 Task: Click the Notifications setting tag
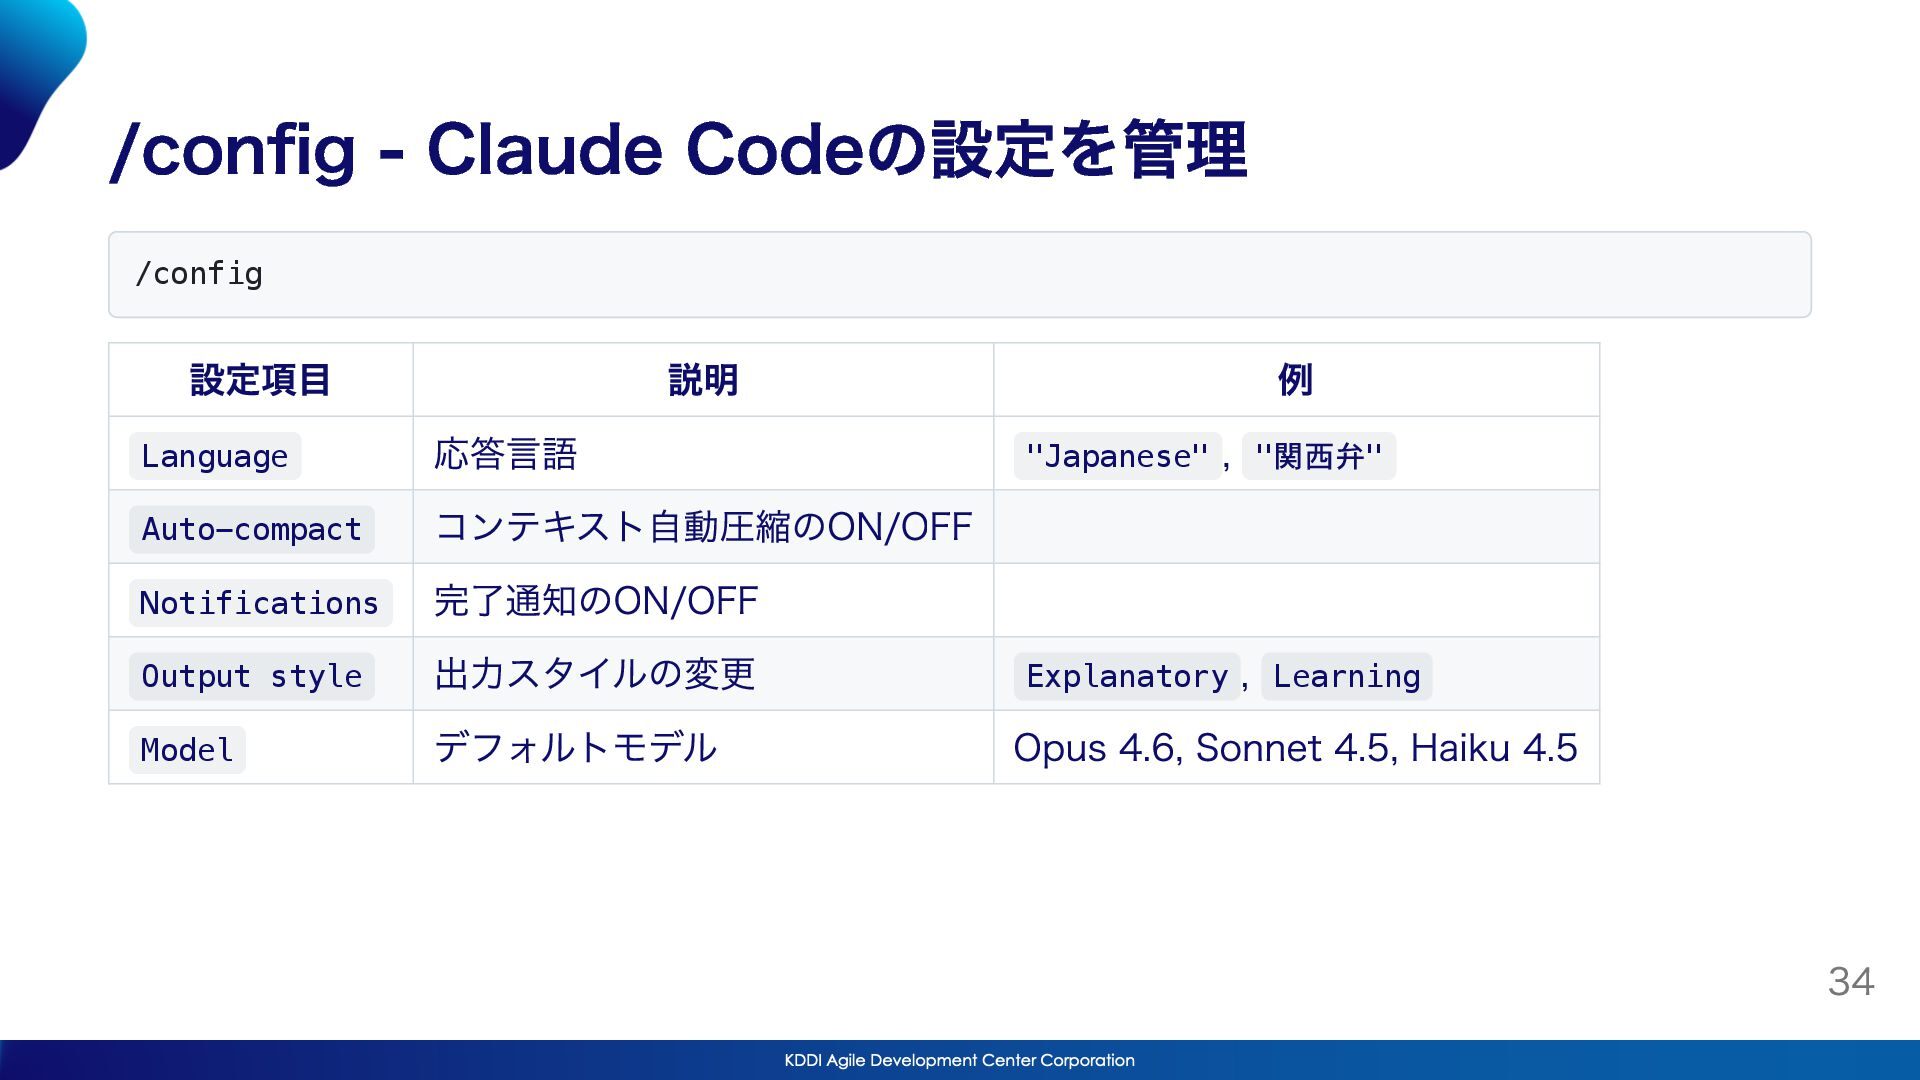pos(259,603)
